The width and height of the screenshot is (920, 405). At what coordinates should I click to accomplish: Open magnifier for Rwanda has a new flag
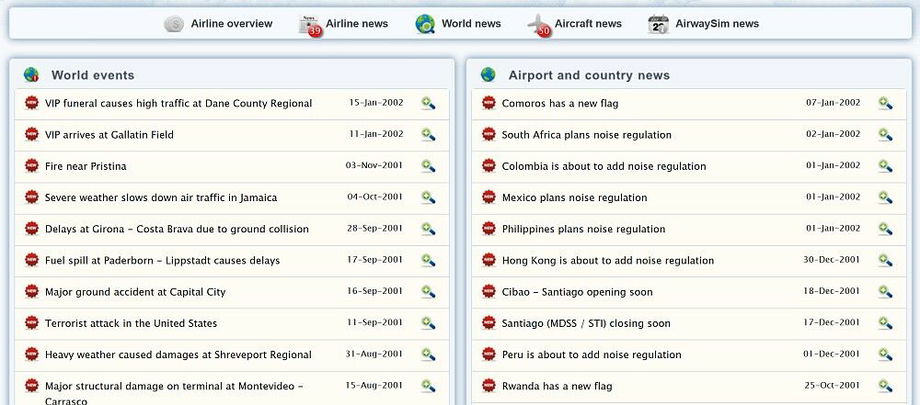coord(885,386)
